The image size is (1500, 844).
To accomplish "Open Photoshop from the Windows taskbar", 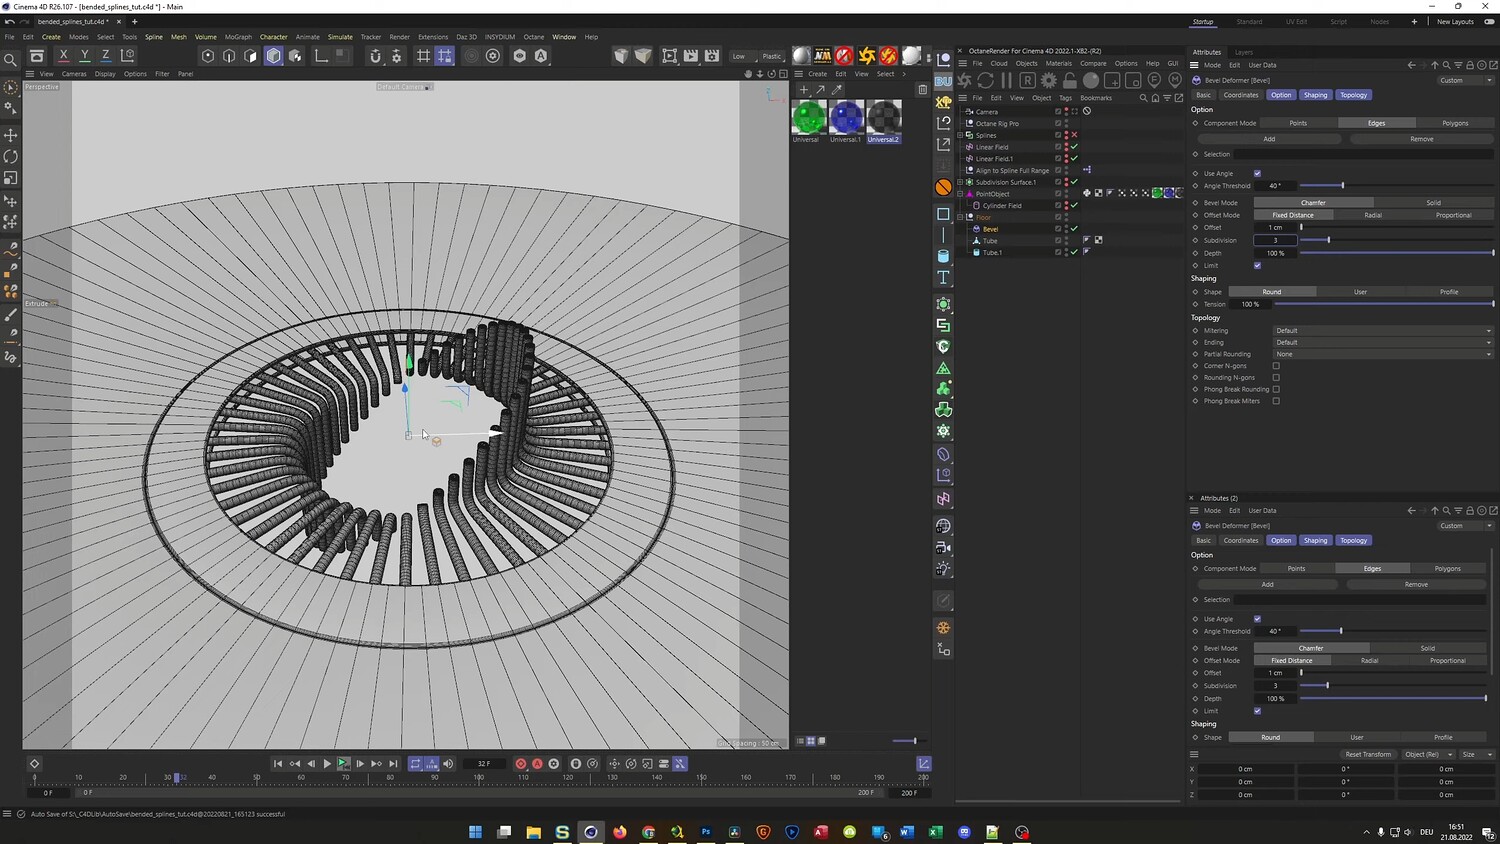I will (706, 832).
